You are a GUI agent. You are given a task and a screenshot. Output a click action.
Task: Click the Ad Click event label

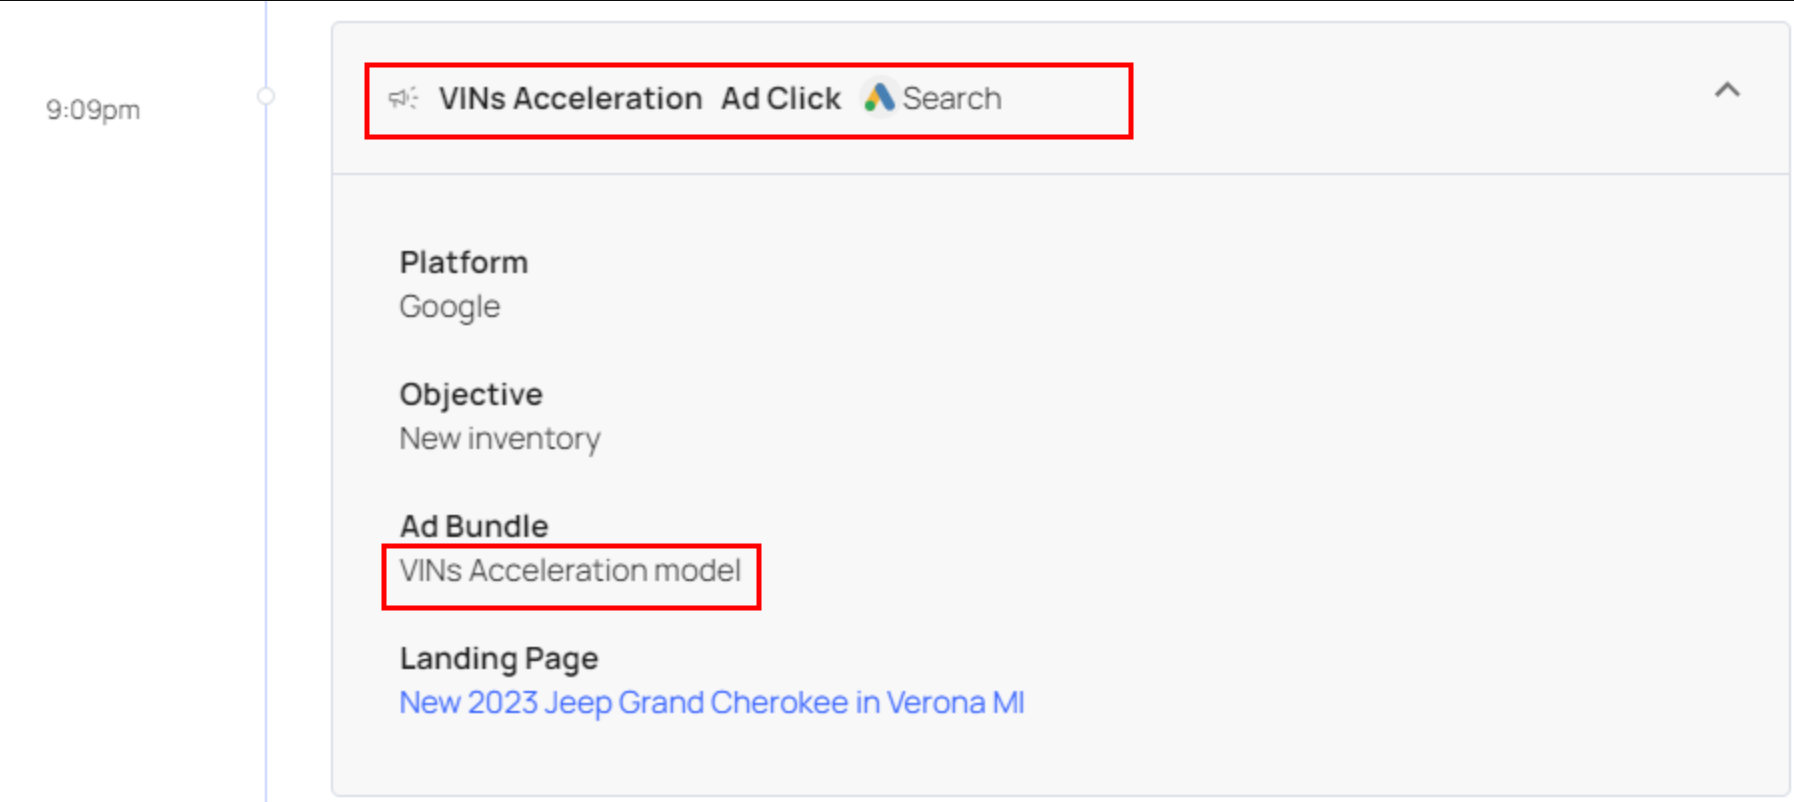point(780,98)
